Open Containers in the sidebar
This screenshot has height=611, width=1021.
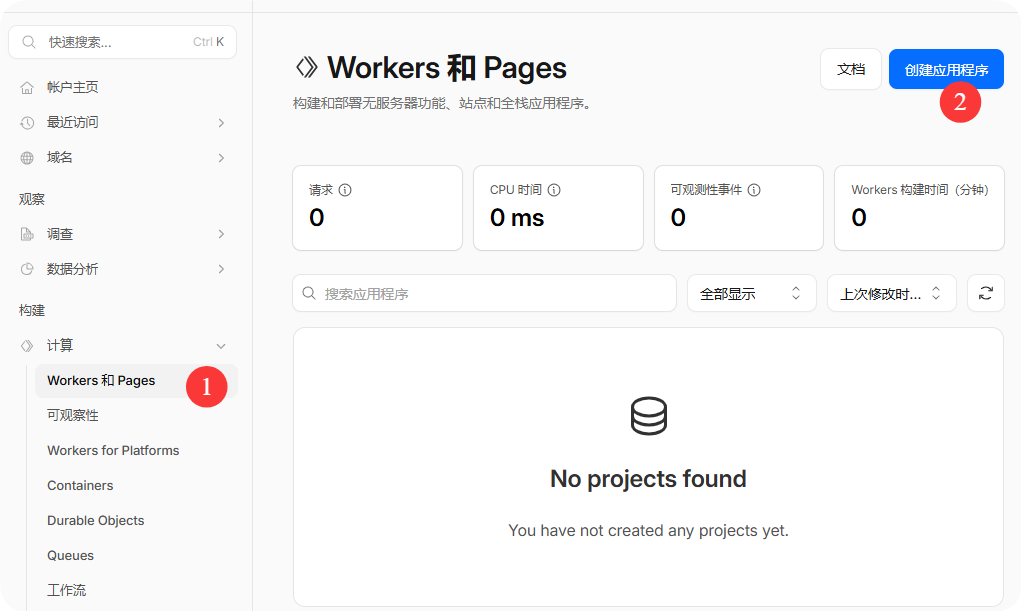point(80,485)
